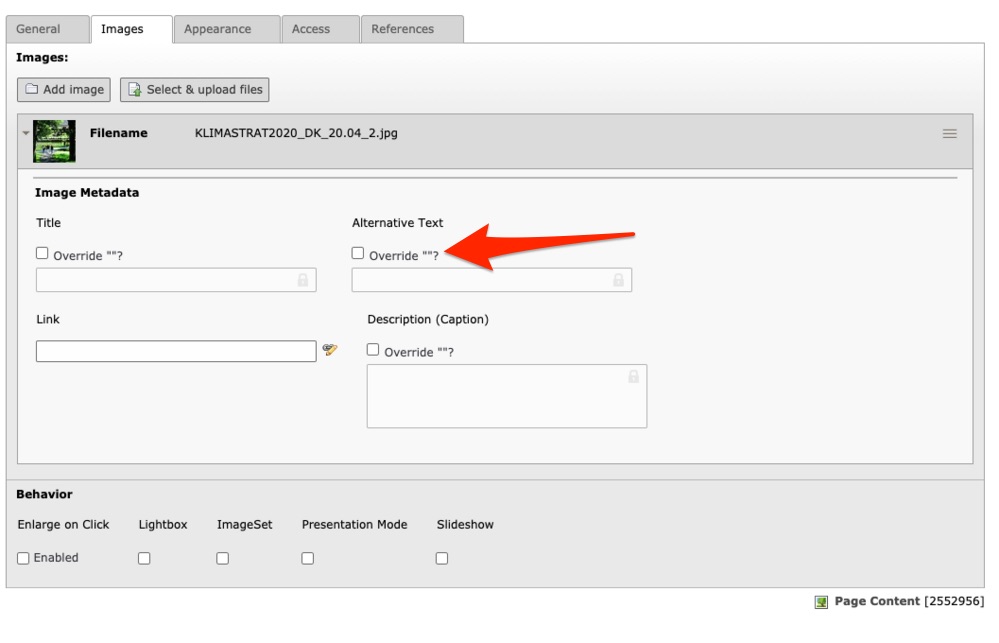Viewport: 999px width, 643px height.
Task: Click the link wizard icon beside Link field
Action: click(329, 349)
